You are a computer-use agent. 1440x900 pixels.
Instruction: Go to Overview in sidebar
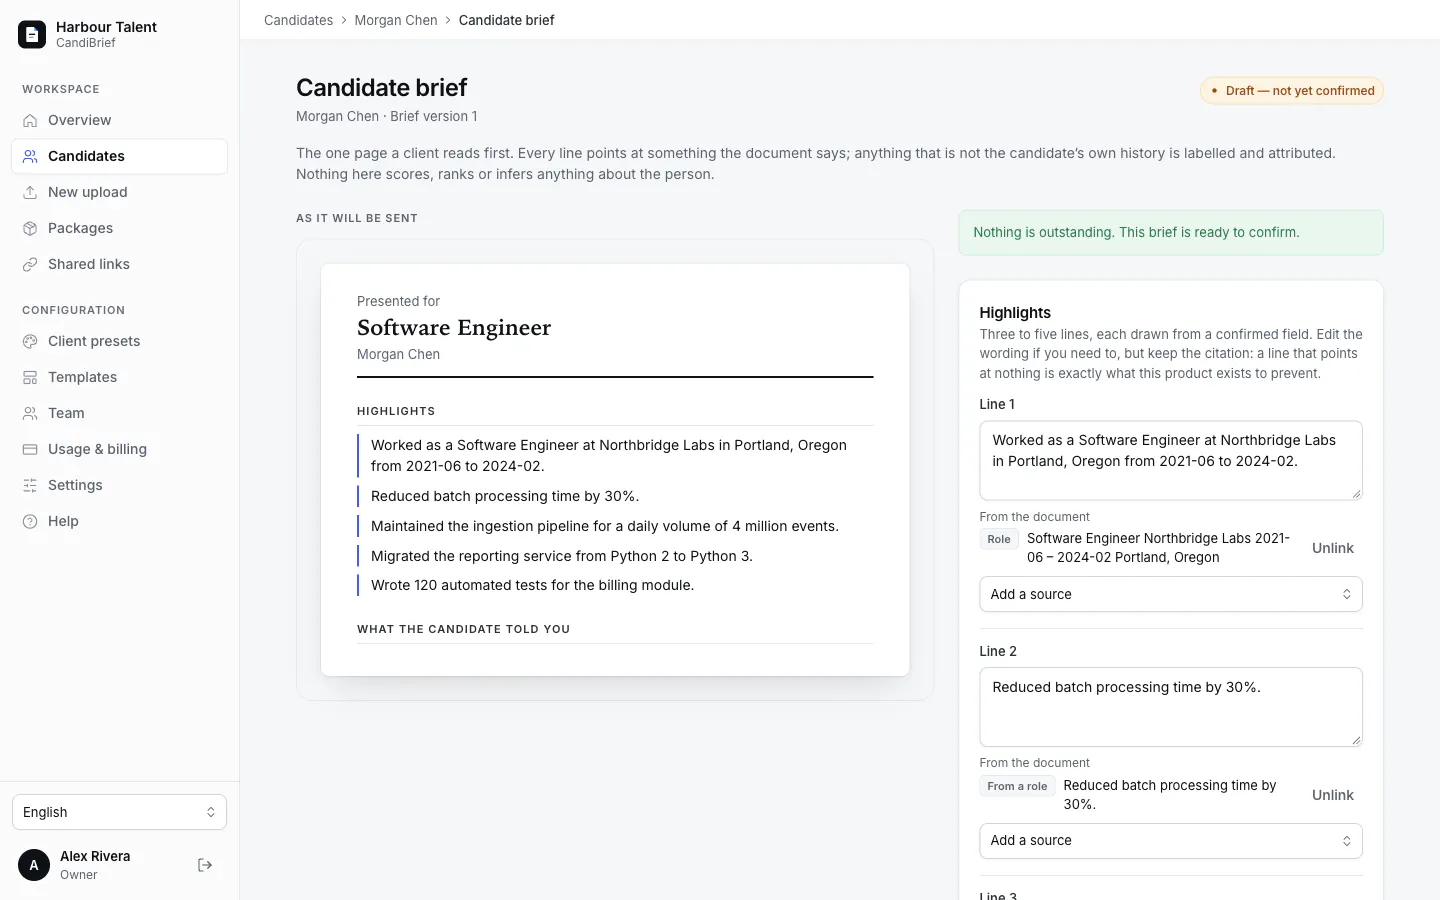(119, 120)
